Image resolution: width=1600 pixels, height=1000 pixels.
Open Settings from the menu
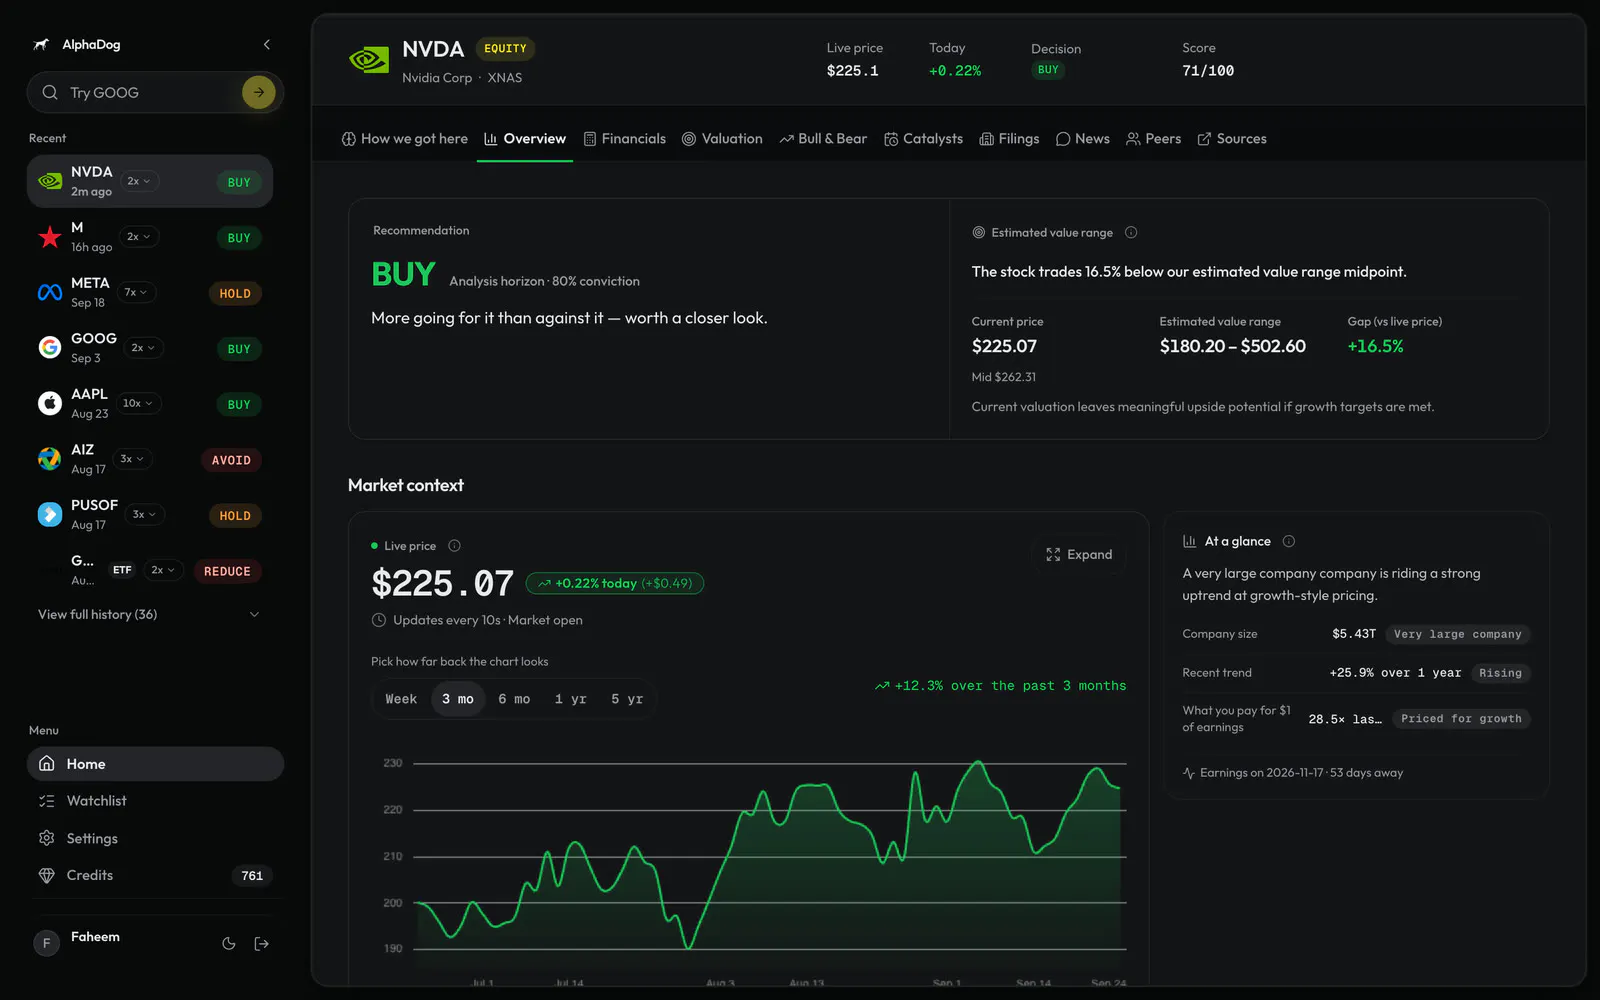click(x=155, y=838)
